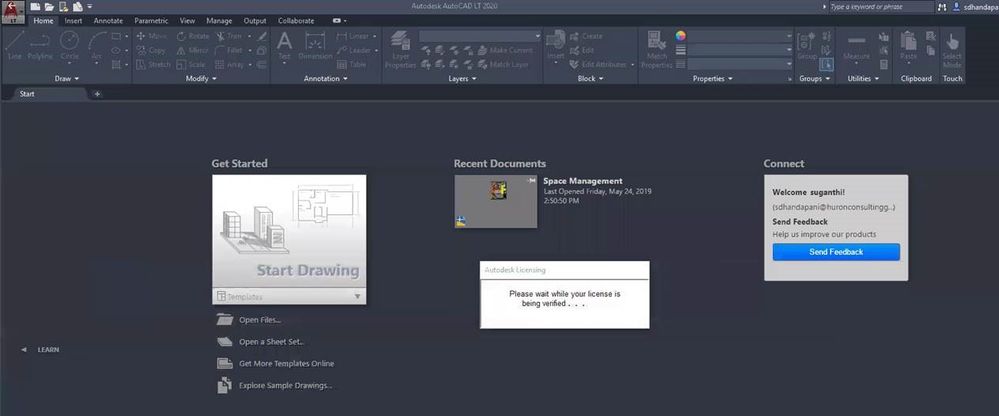
Task: Expand the Layers panel
Action: tap(462, 78)
